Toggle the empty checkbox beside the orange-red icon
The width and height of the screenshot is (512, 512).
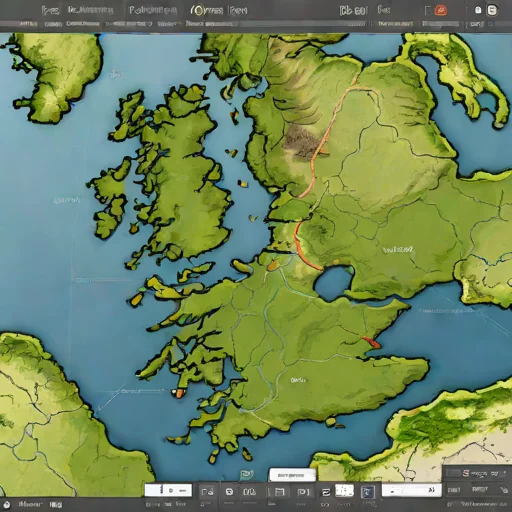pyautogui.click(x=428, y=11)
